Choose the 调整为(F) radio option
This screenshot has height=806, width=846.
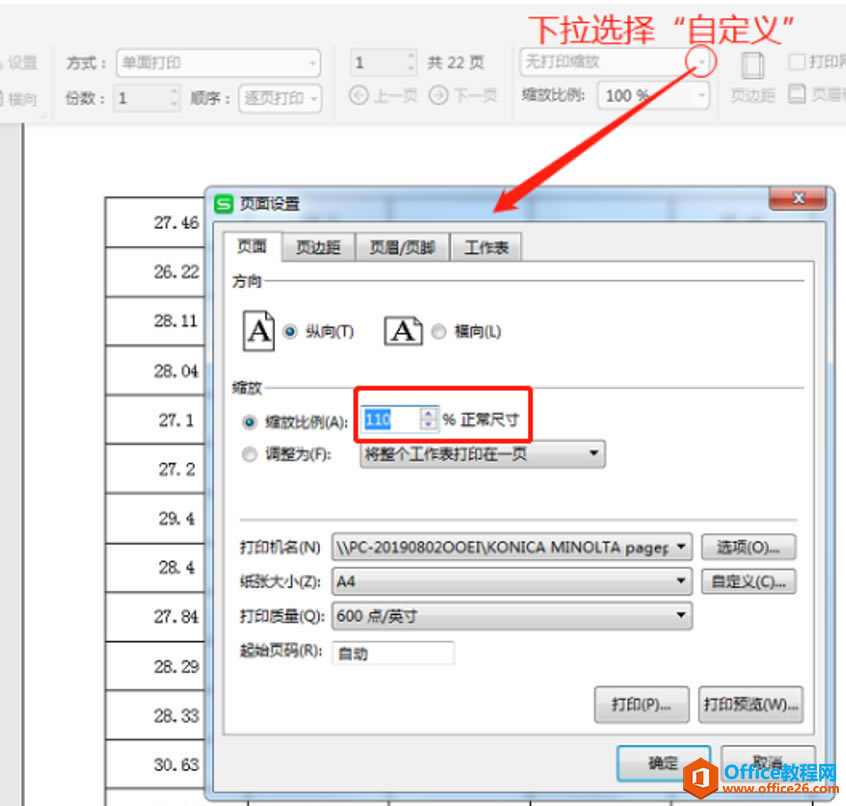click(x=249, y=454)
